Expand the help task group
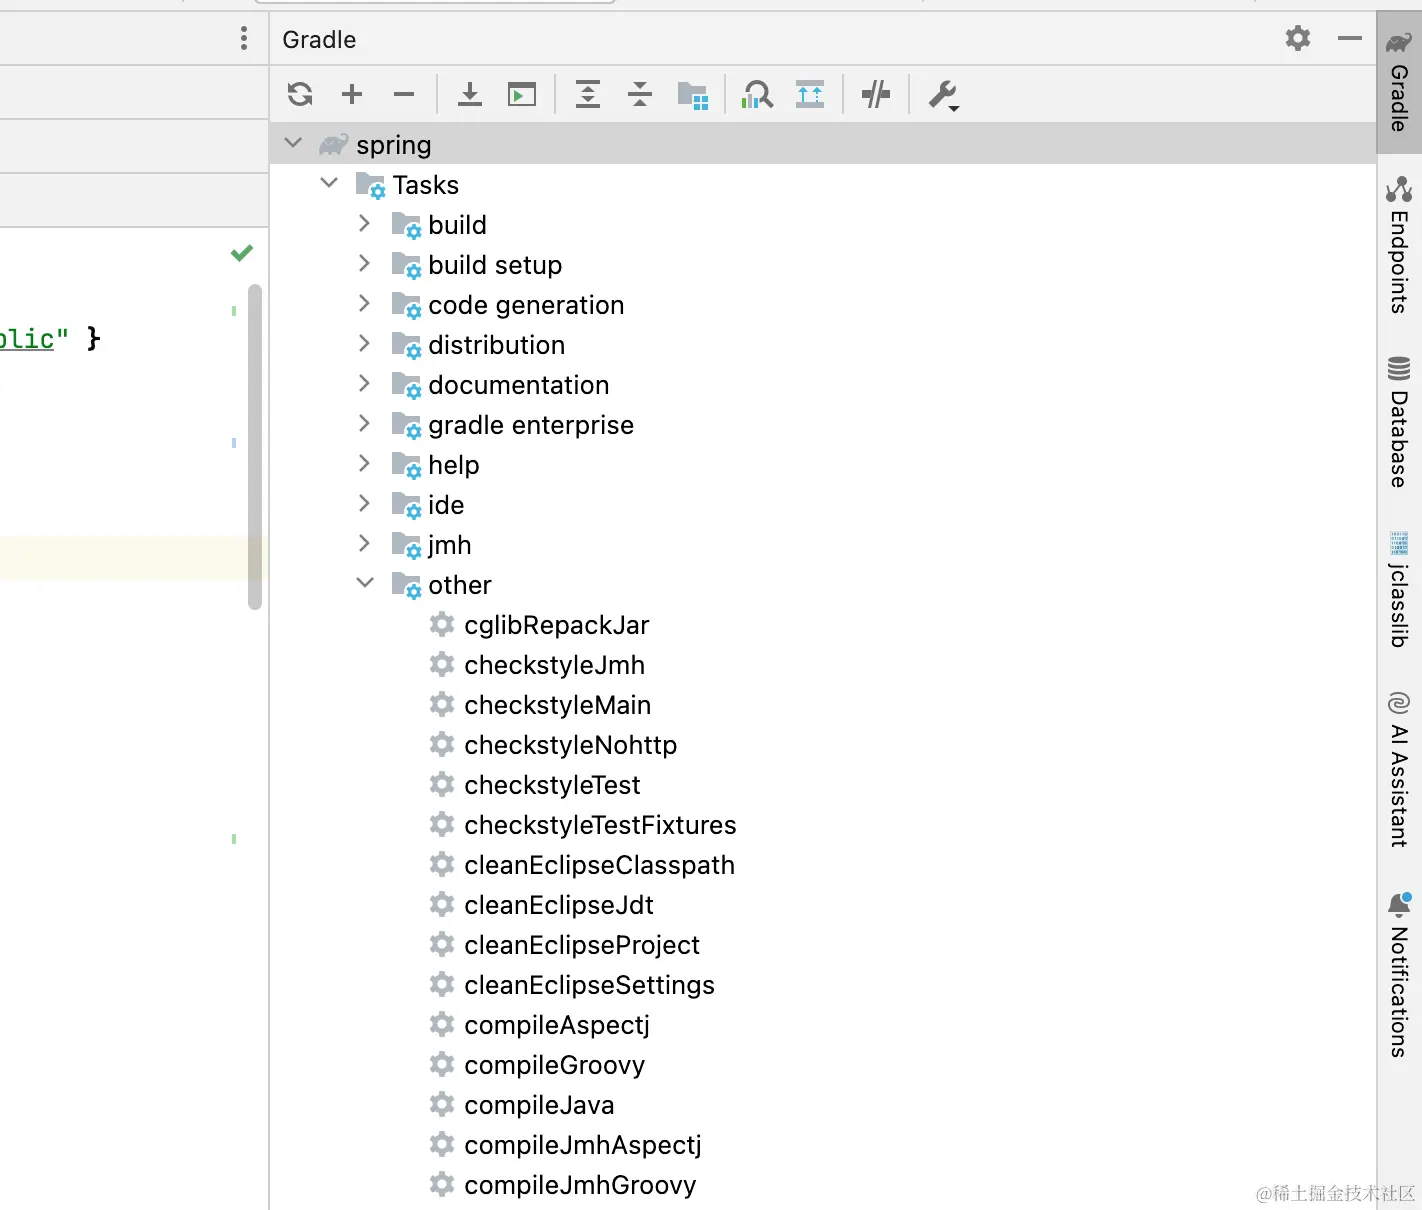The width and height of the screenshot is (1422, 1210). 365,463
